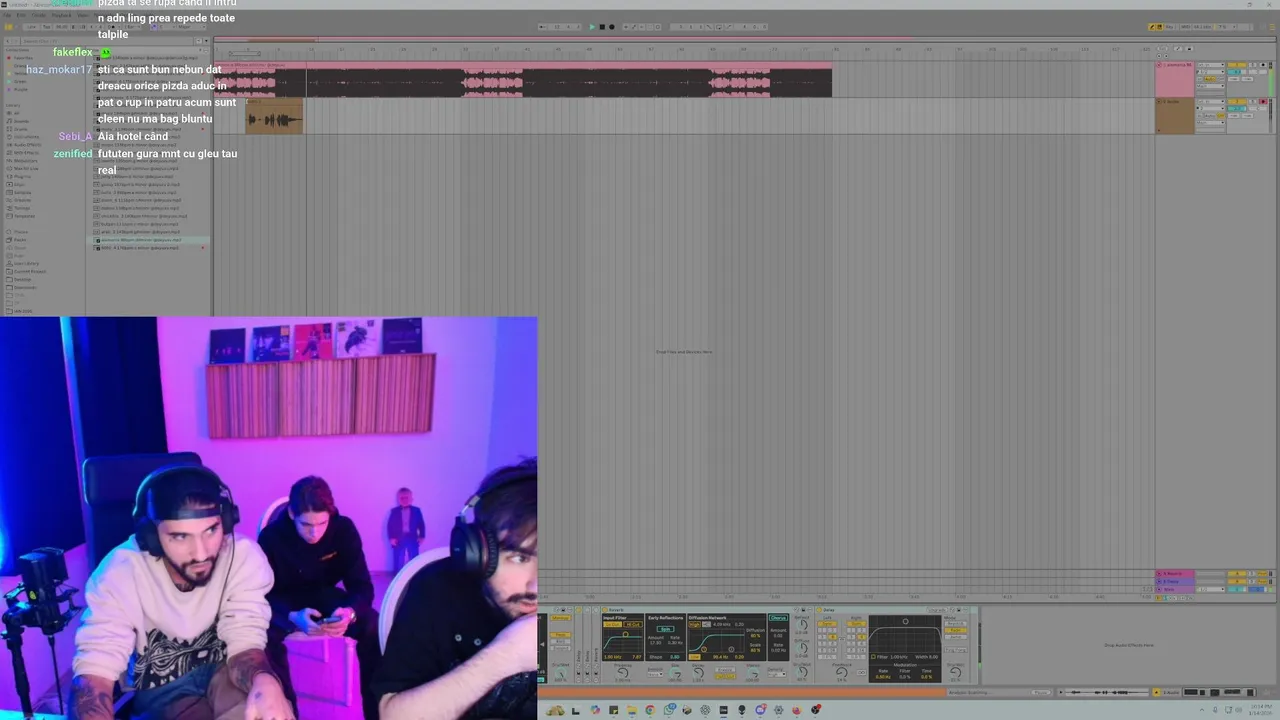Click the Reverb Decay knob
Image resolution: width=1280 pixels, height=720 pixels.
click(698, 673)
